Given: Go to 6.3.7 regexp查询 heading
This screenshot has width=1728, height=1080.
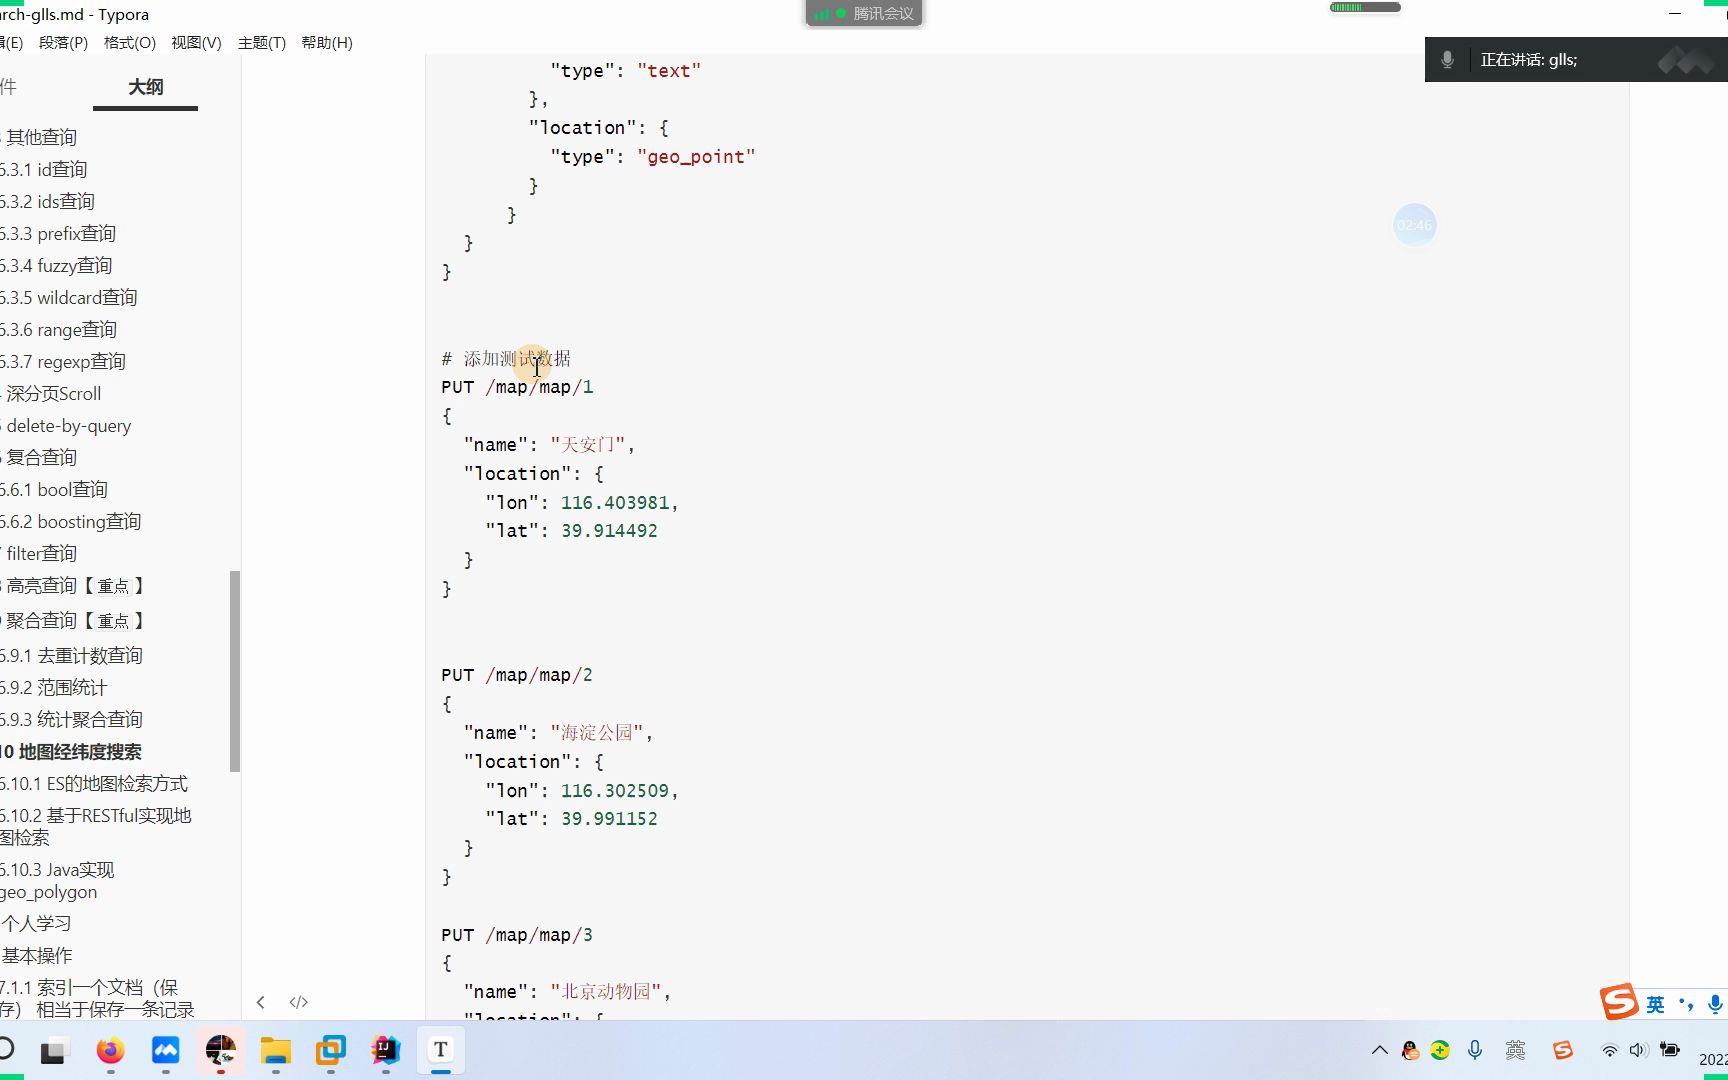Looking at the screenshot, I should 63,362.
